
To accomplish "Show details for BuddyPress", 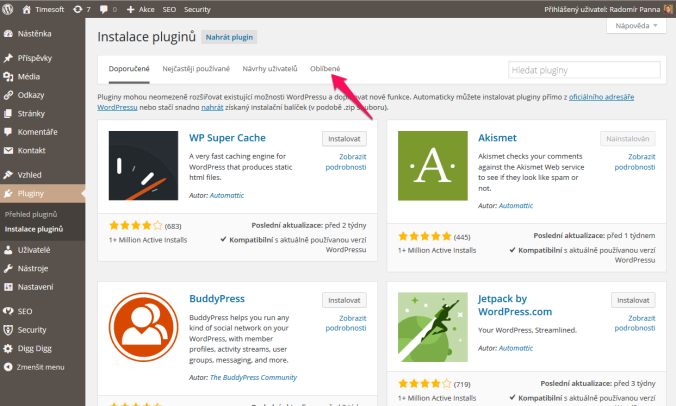I will (x=346, y=323).
